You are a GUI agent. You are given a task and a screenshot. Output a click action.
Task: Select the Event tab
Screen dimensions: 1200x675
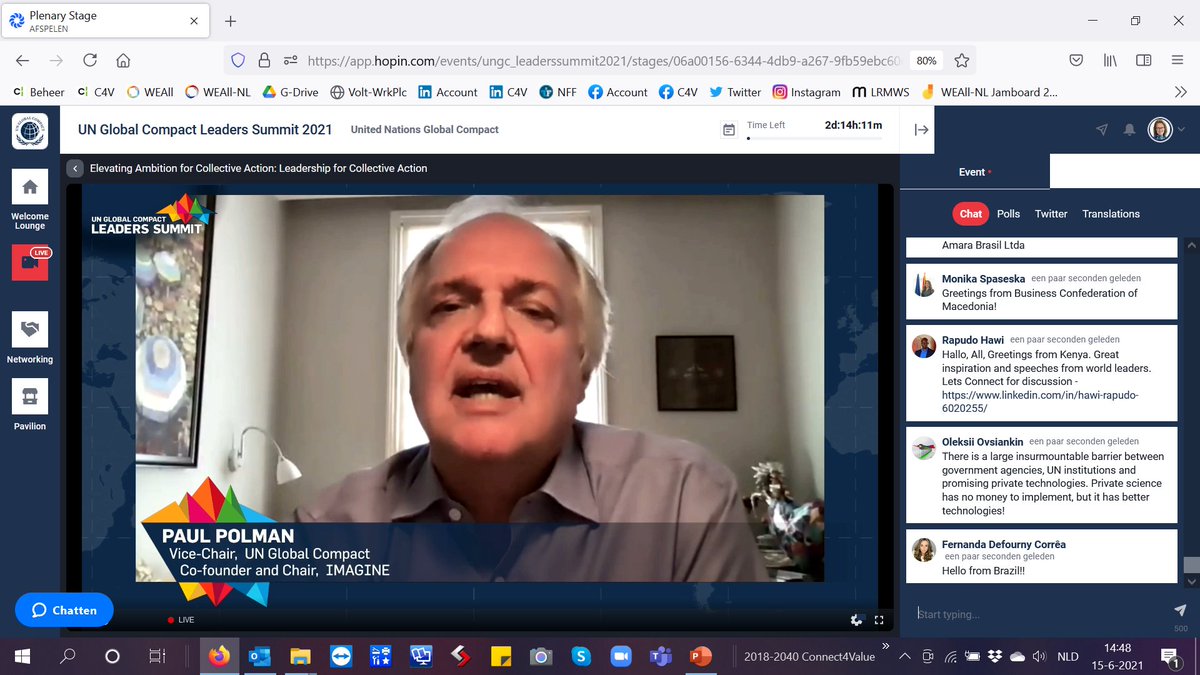pos(974,172)
